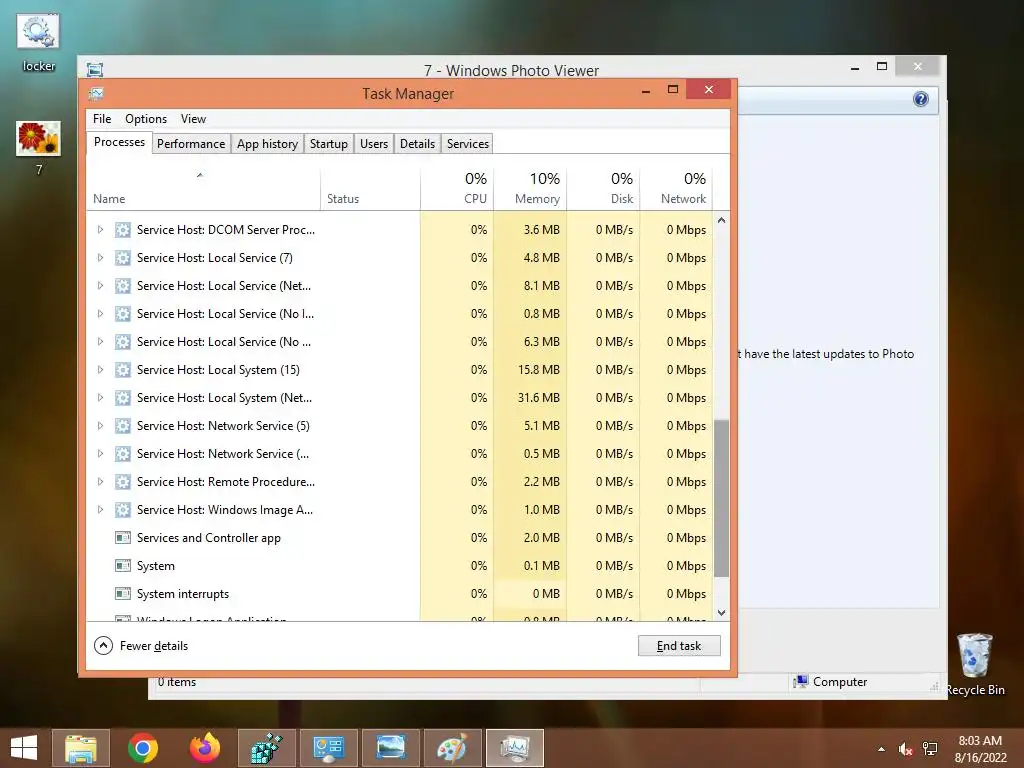This screenshot has width=1024, height=768.
Task: Click the System interrupts process icon
Action: tap(122, 594)
